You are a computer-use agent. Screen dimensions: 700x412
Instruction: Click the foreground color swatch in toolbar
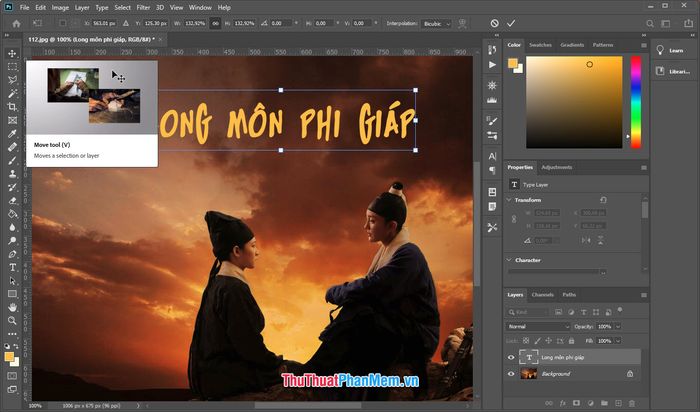(9, 356)
